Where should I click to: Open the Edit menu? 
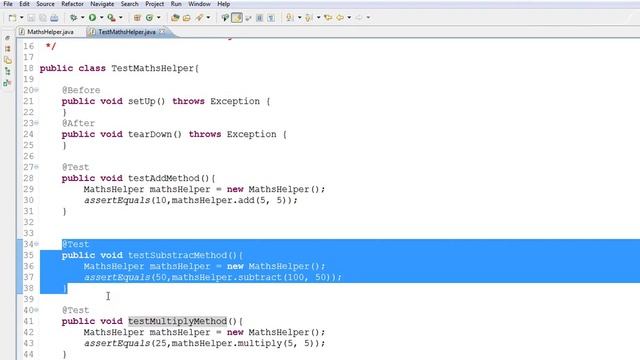pyautogui.click(x=24, y=4)
